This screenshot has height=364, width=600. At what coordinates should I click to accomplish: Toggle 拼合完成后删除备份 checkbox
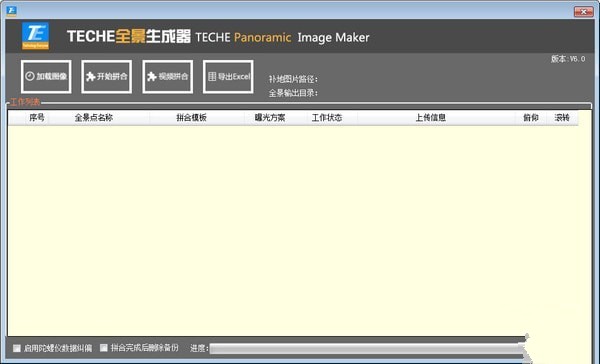click(104, 348)
